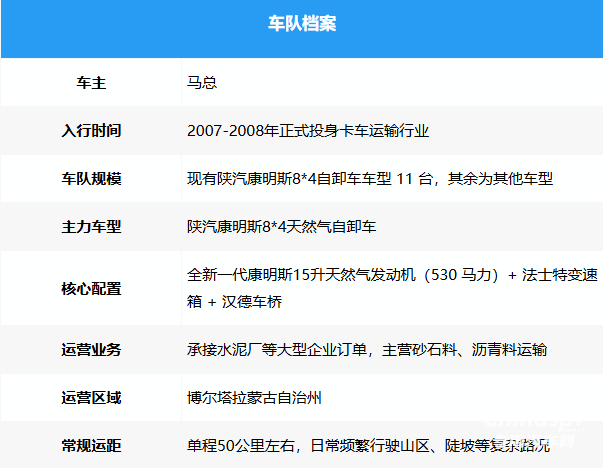Click the text about 水泥厂 orders

point(367,350)
